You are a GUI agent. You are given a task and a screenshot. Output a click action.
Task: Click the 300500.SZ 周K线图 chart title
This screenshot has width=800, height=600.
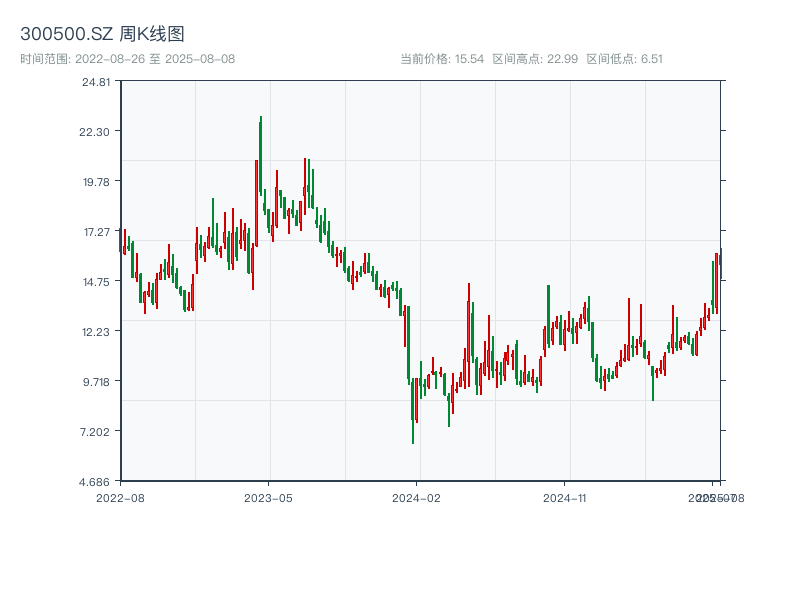[x=102, y=35]
